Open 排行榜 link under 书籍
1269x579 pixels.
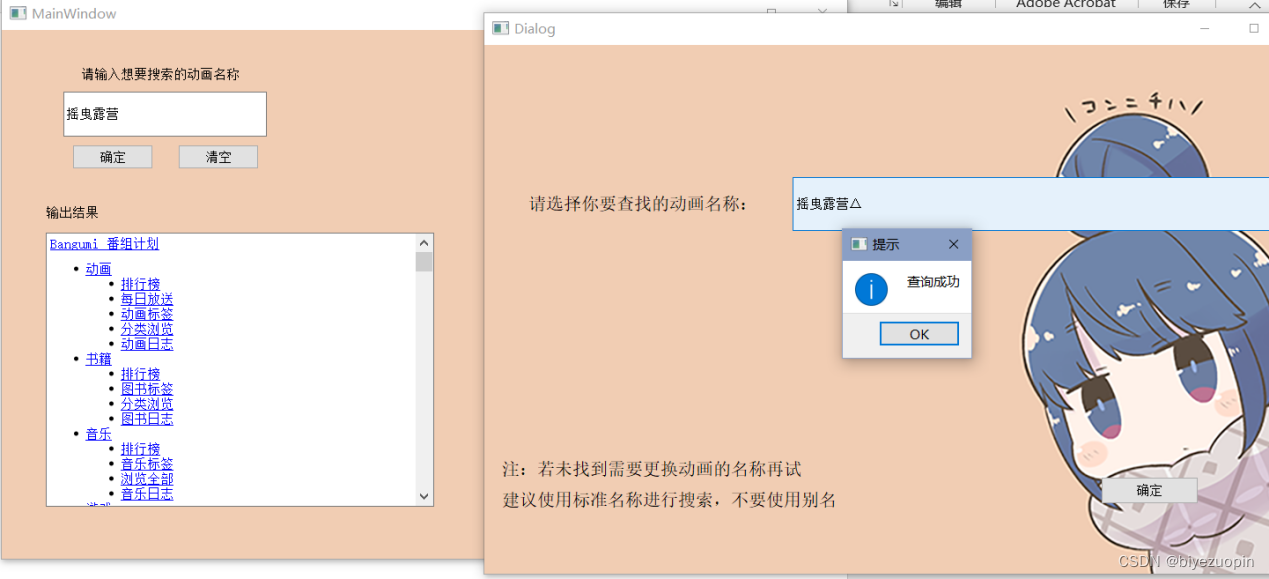pyautogui.click(x=140, y=374)
